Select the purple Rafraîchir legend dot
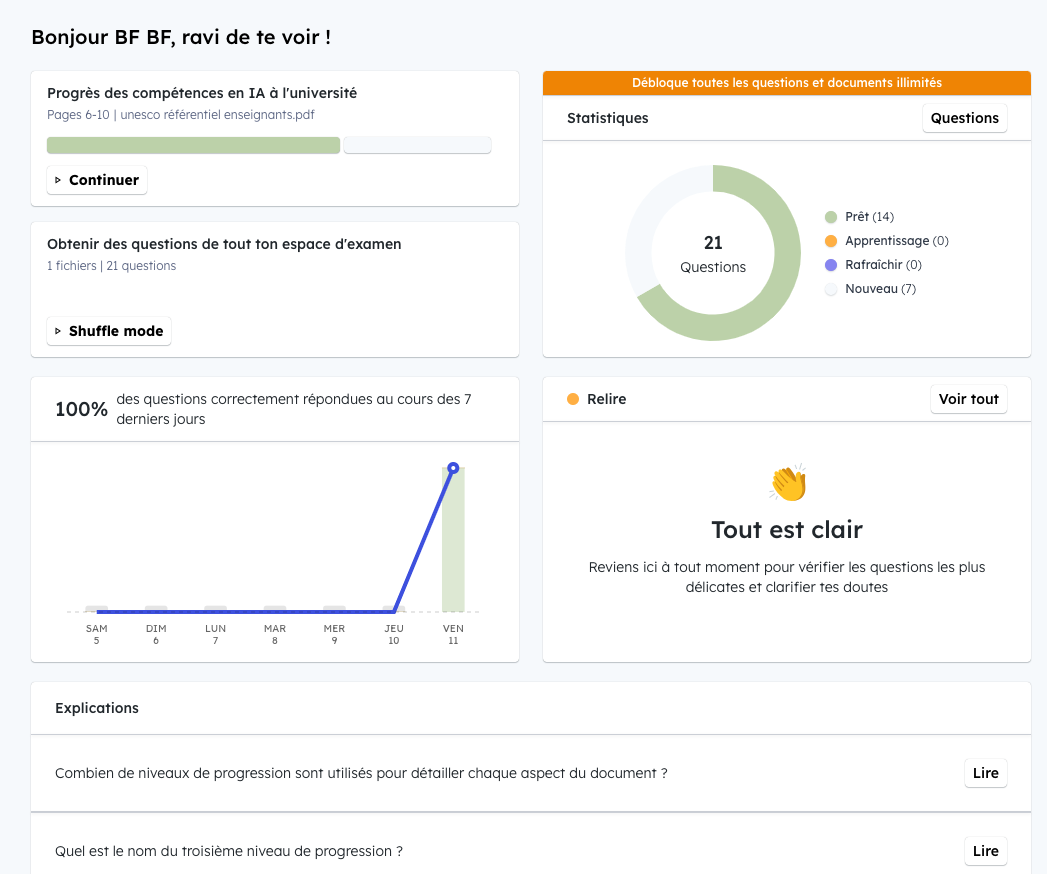 (830, 265)
